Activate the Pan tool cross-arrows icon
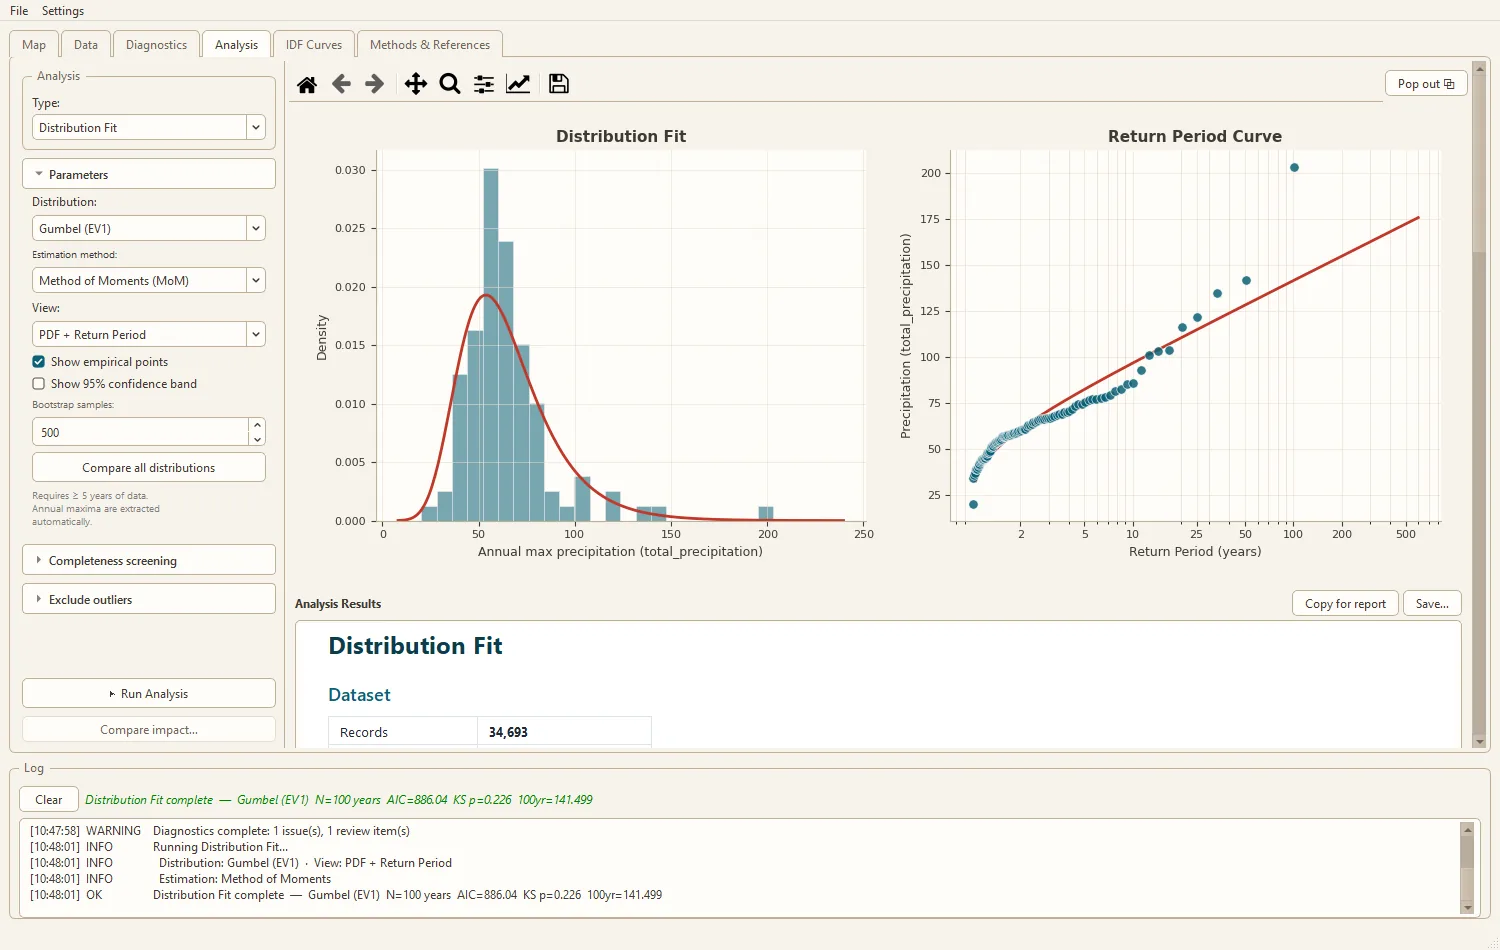 [x=416, y=84]
